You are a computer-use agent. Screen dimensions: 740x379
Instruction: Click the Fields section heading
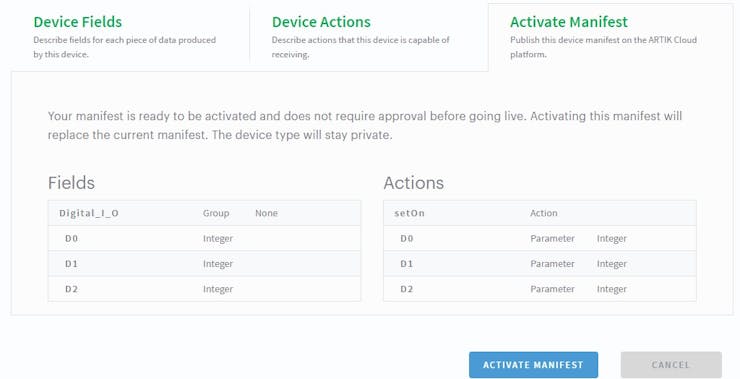pyautogui.click(x=71, y=183)
